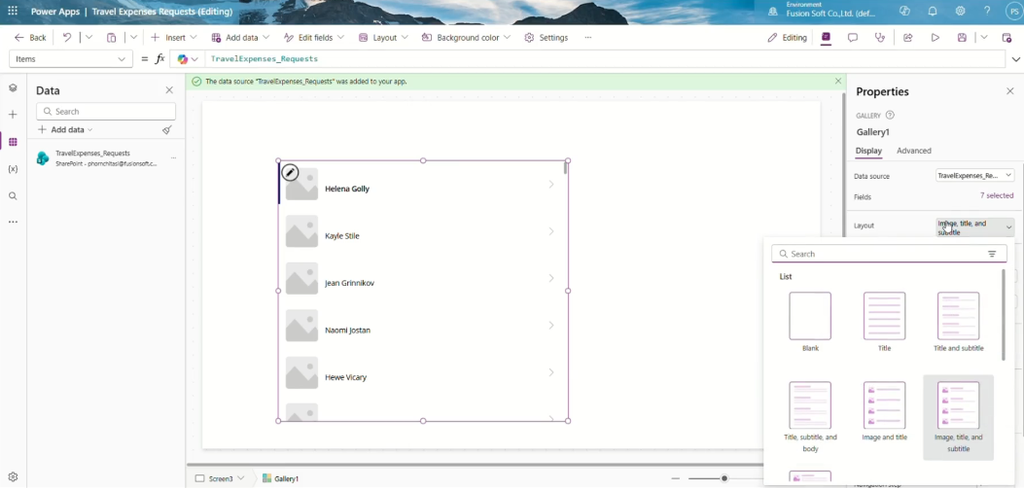The width and height of the screenshot is (1024, 488).
Task: Open Settings in the toolbar
Action: coord(546,38)
